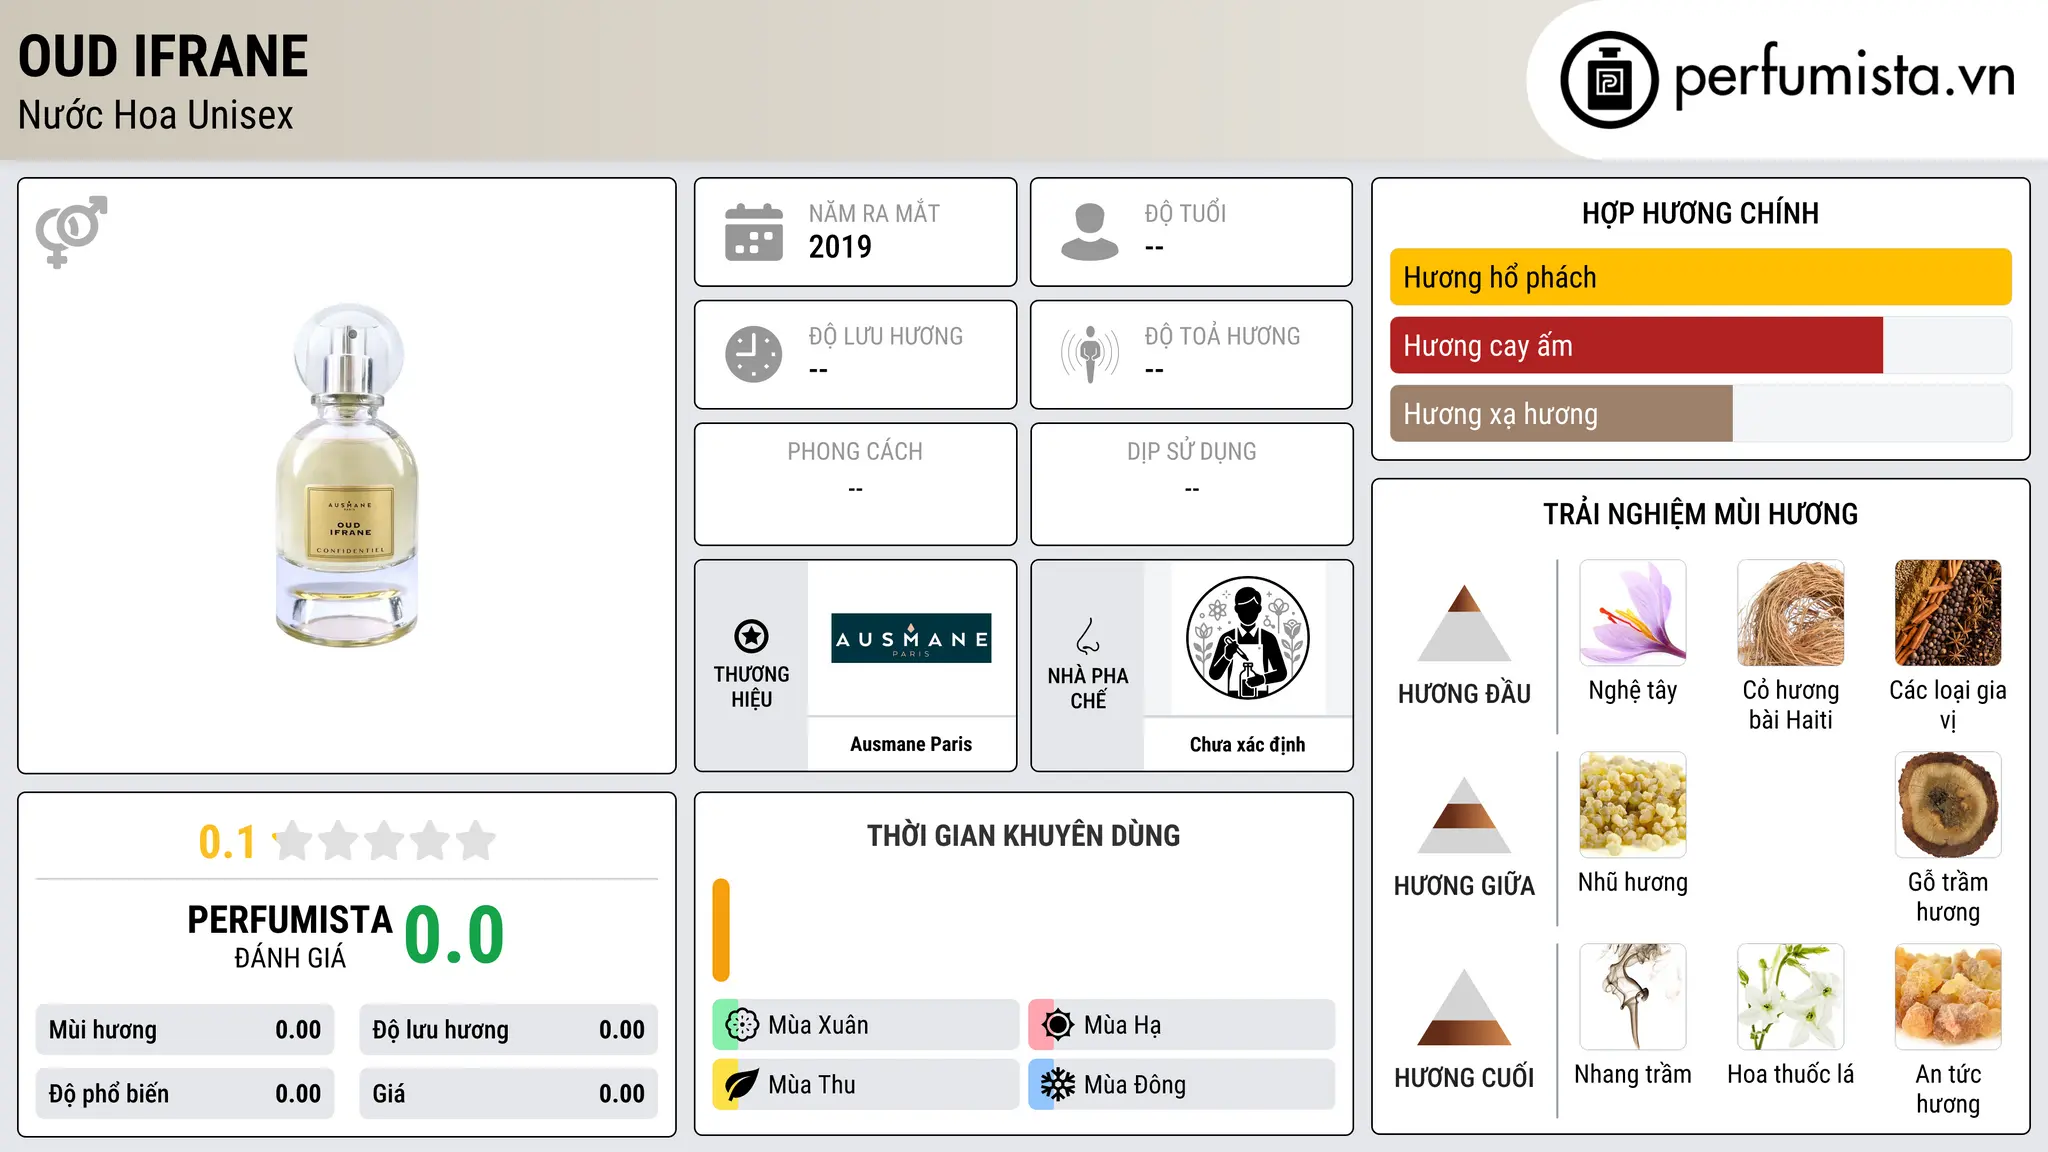
Task: Select the Nhũ hương note image
Action: 1633,805
